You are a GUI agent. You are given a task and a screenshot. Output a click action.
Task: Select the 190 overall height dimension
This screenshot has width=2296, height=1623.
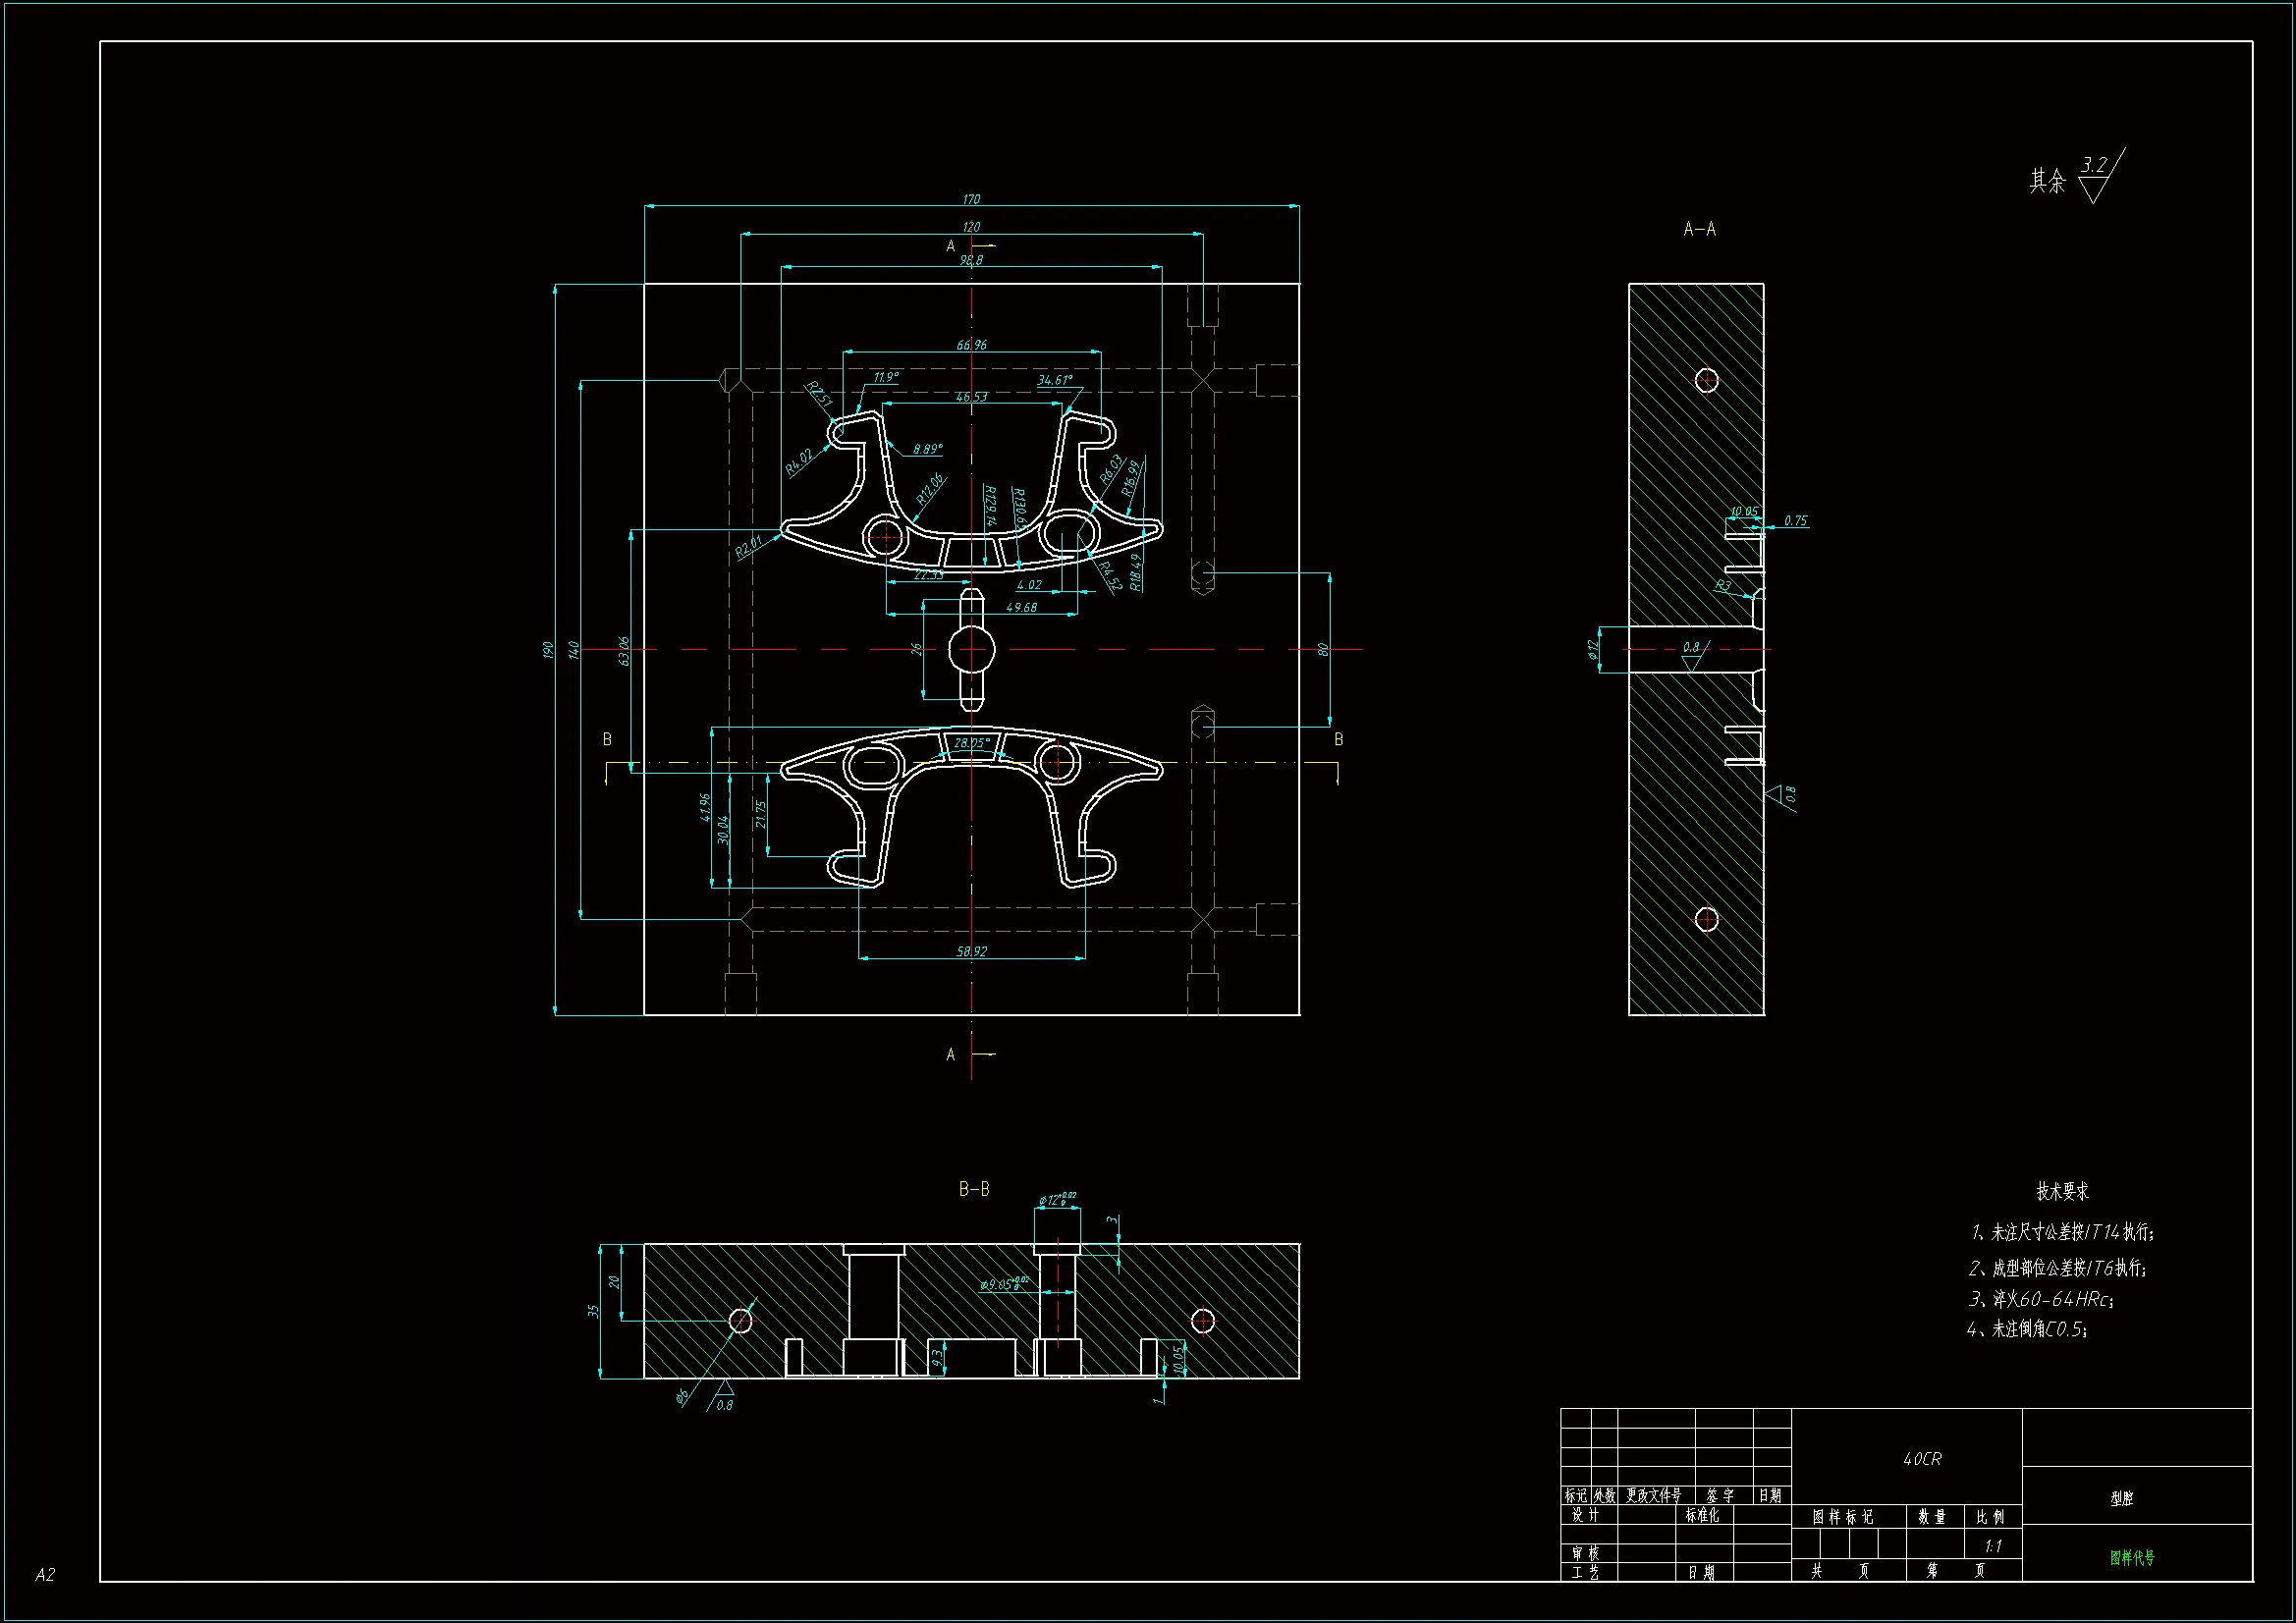(547, 650)
